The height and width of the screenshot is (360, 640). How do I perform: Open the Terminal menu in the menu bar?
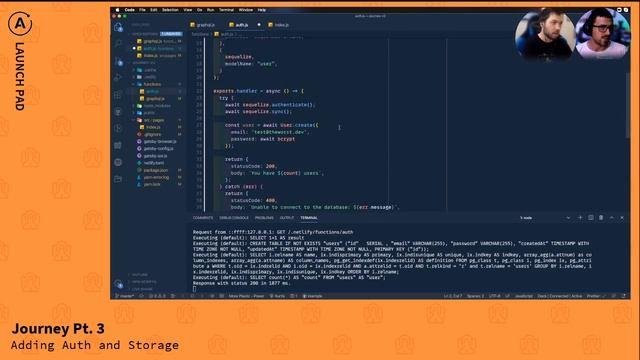(x=226, y=10)
